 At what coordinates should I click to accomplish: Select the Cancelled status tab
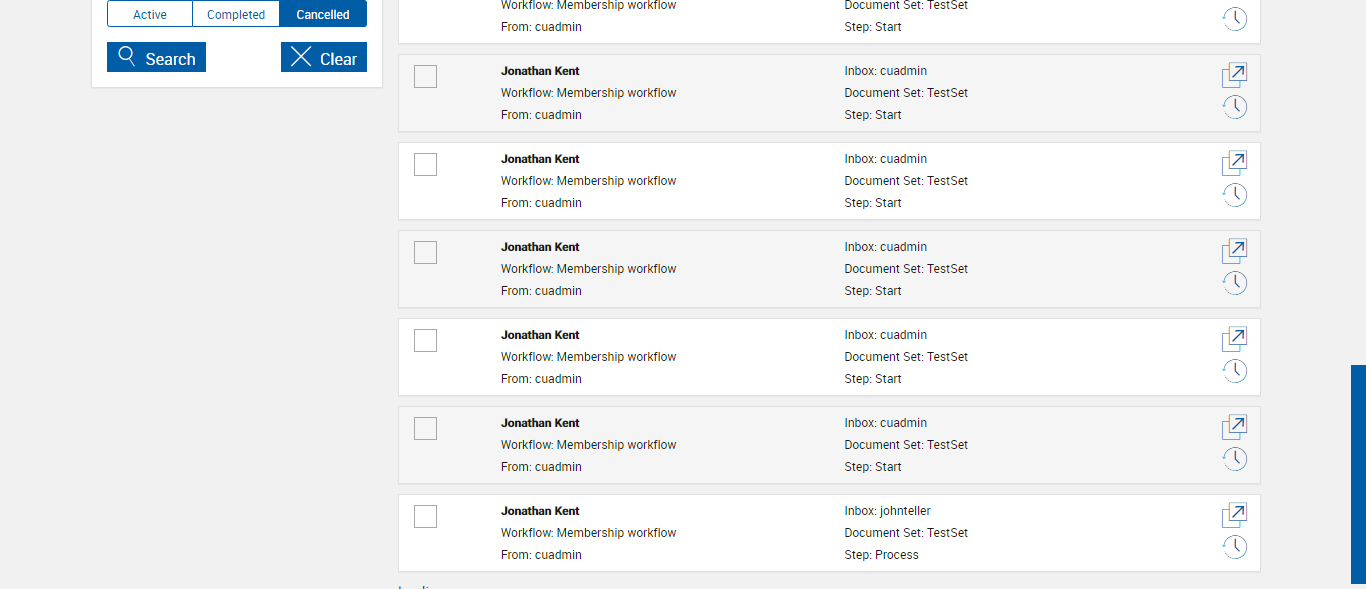(323, 14)
